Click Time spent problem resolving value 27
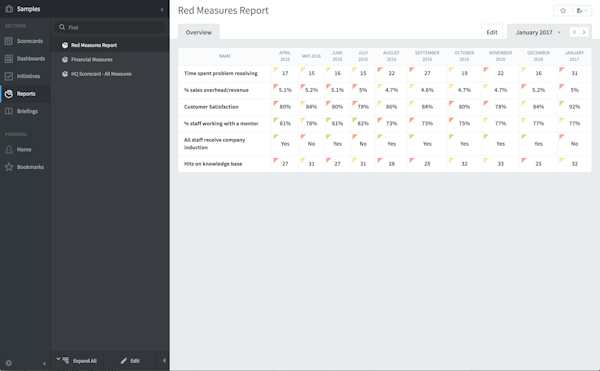600x371 pixels. [x=427, y=73]
